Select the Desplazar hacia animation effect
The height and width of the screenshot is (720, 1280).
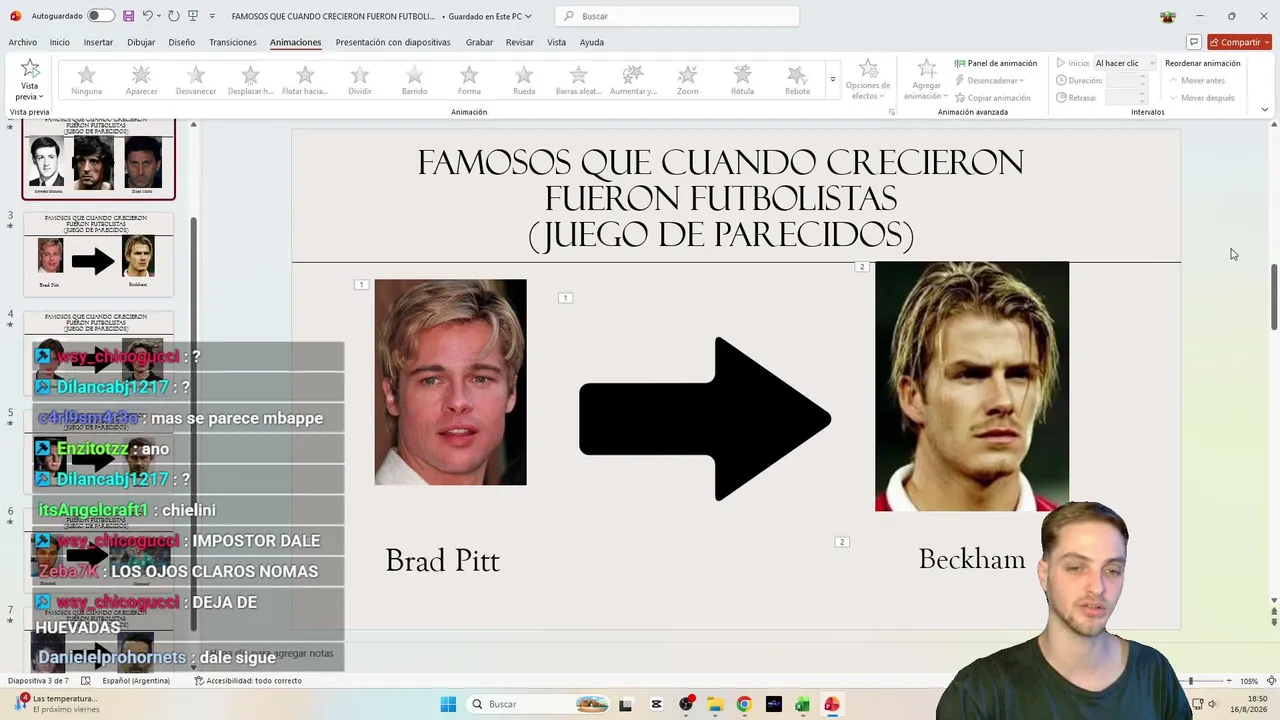pyautogui.click(x=250, y=80)
